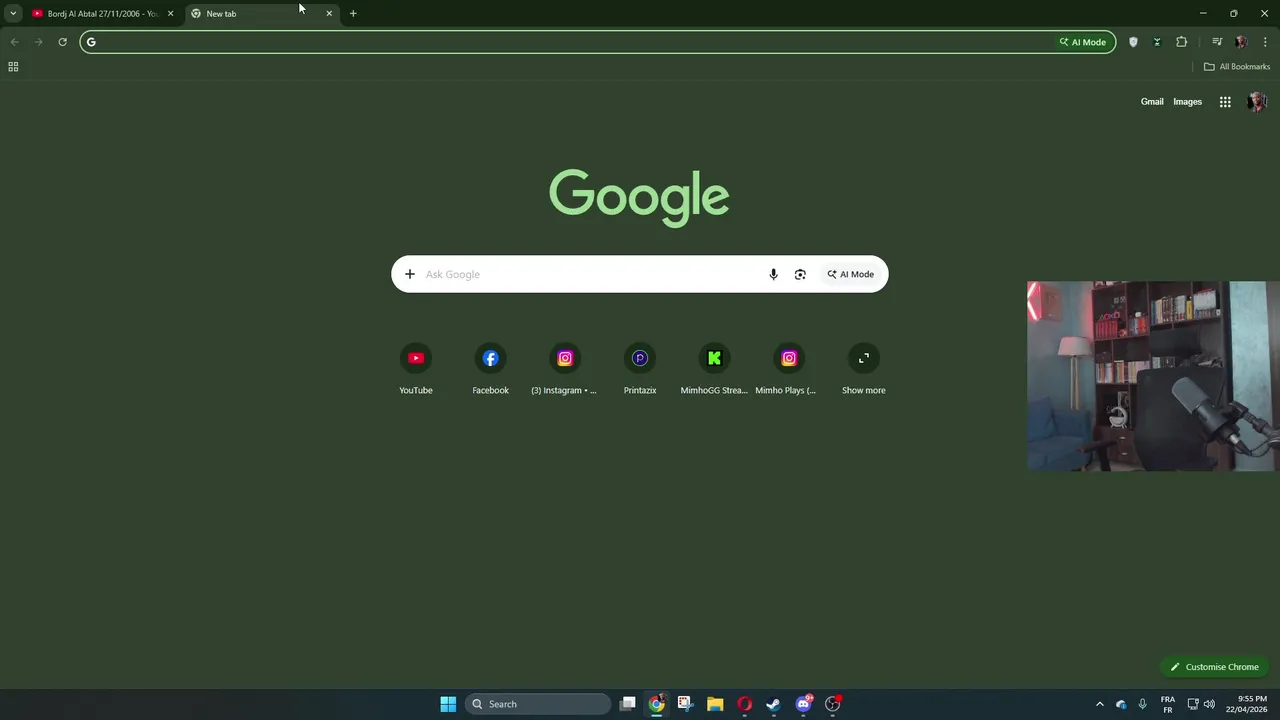Open Google Images link
The image size is (1280, 720).
coord(1187,101)
